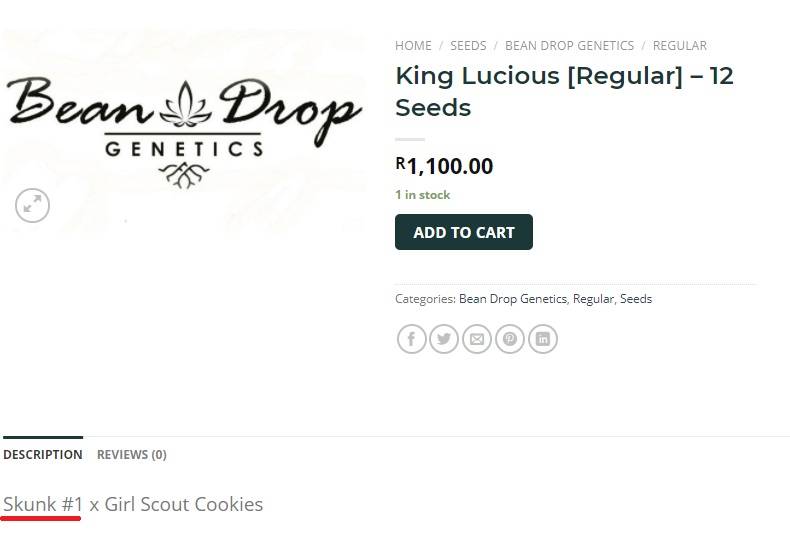Pin product on Pinterest icon
The image size is (790, 552).
(x=509, y=339)
